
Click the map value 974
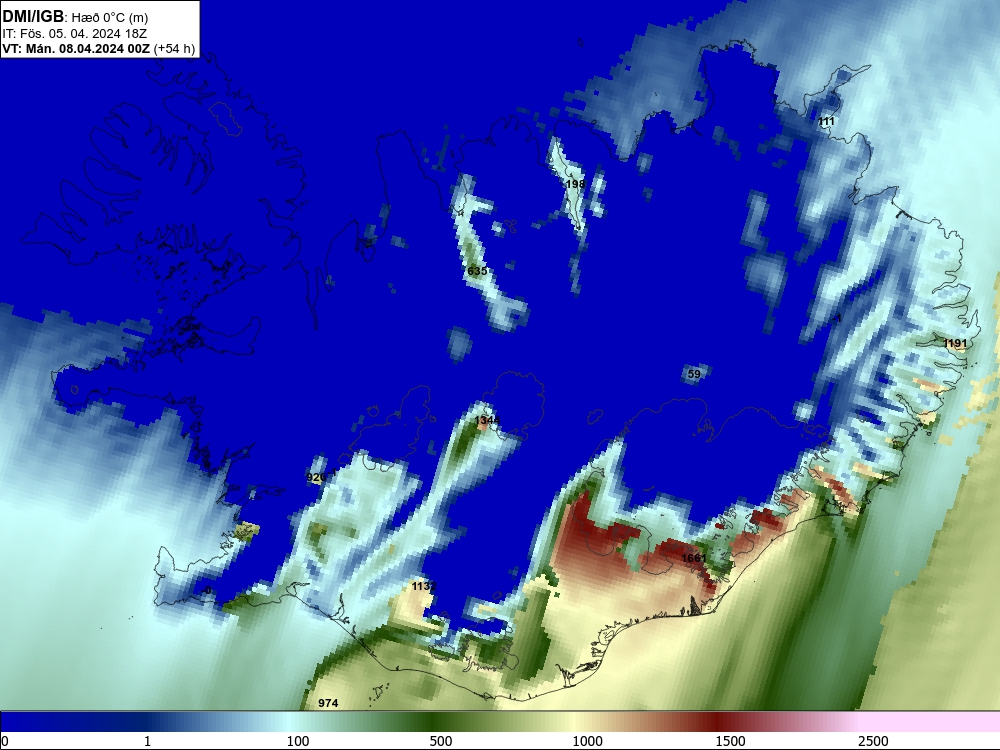pyautogui.click(x=328, y=703)
